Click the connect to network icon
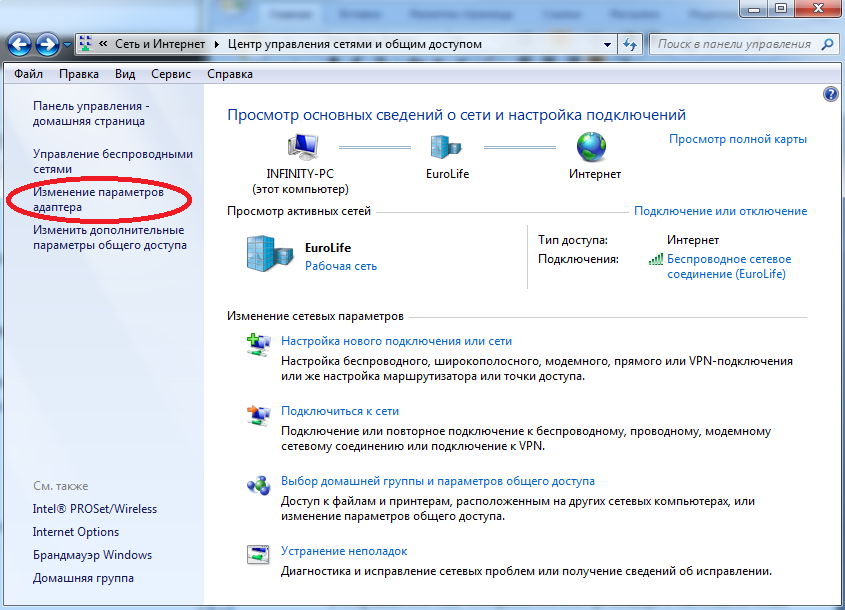This screenshot has height=610, width=845. [258, 416]
